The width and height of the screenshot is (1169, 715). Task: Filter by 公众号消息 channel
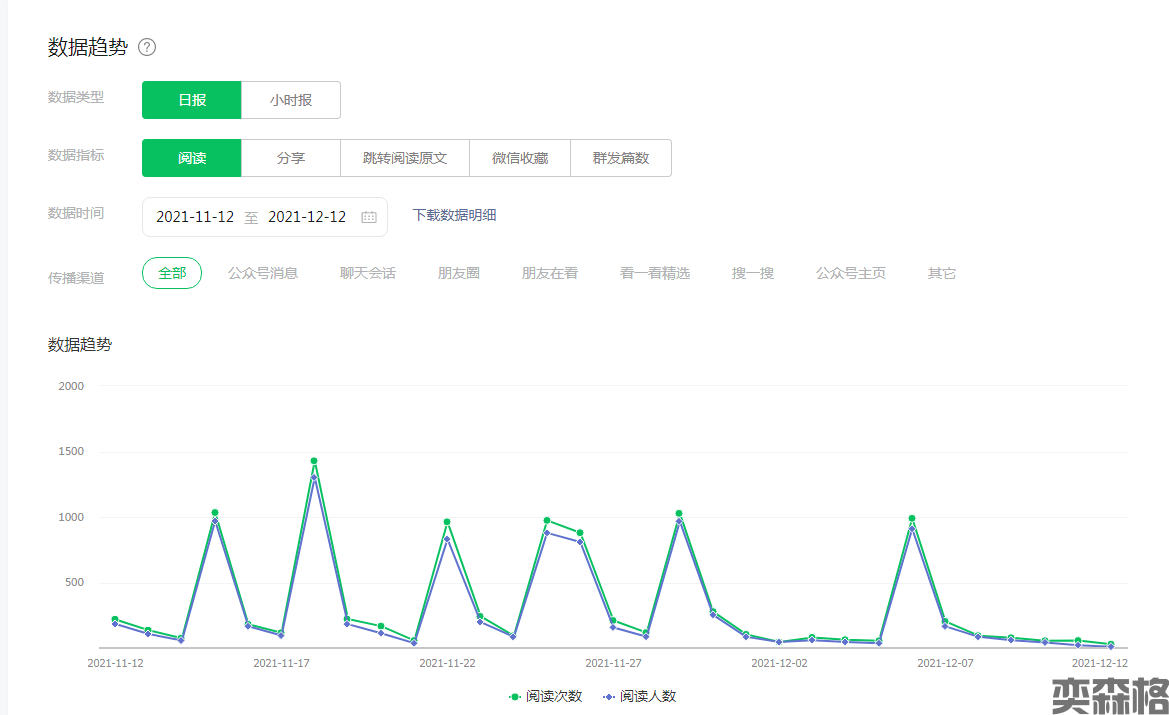[x=263, y=273]
